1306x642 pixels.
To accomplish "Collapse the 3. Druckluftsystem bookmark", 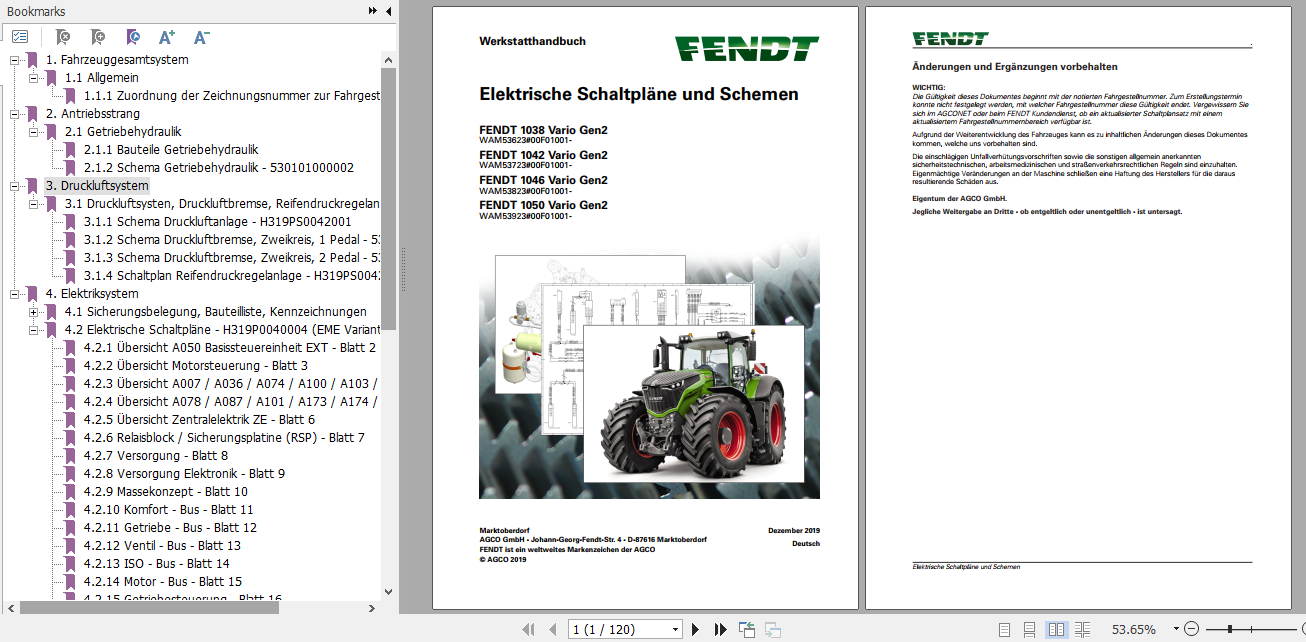I will tap(15, 186).
